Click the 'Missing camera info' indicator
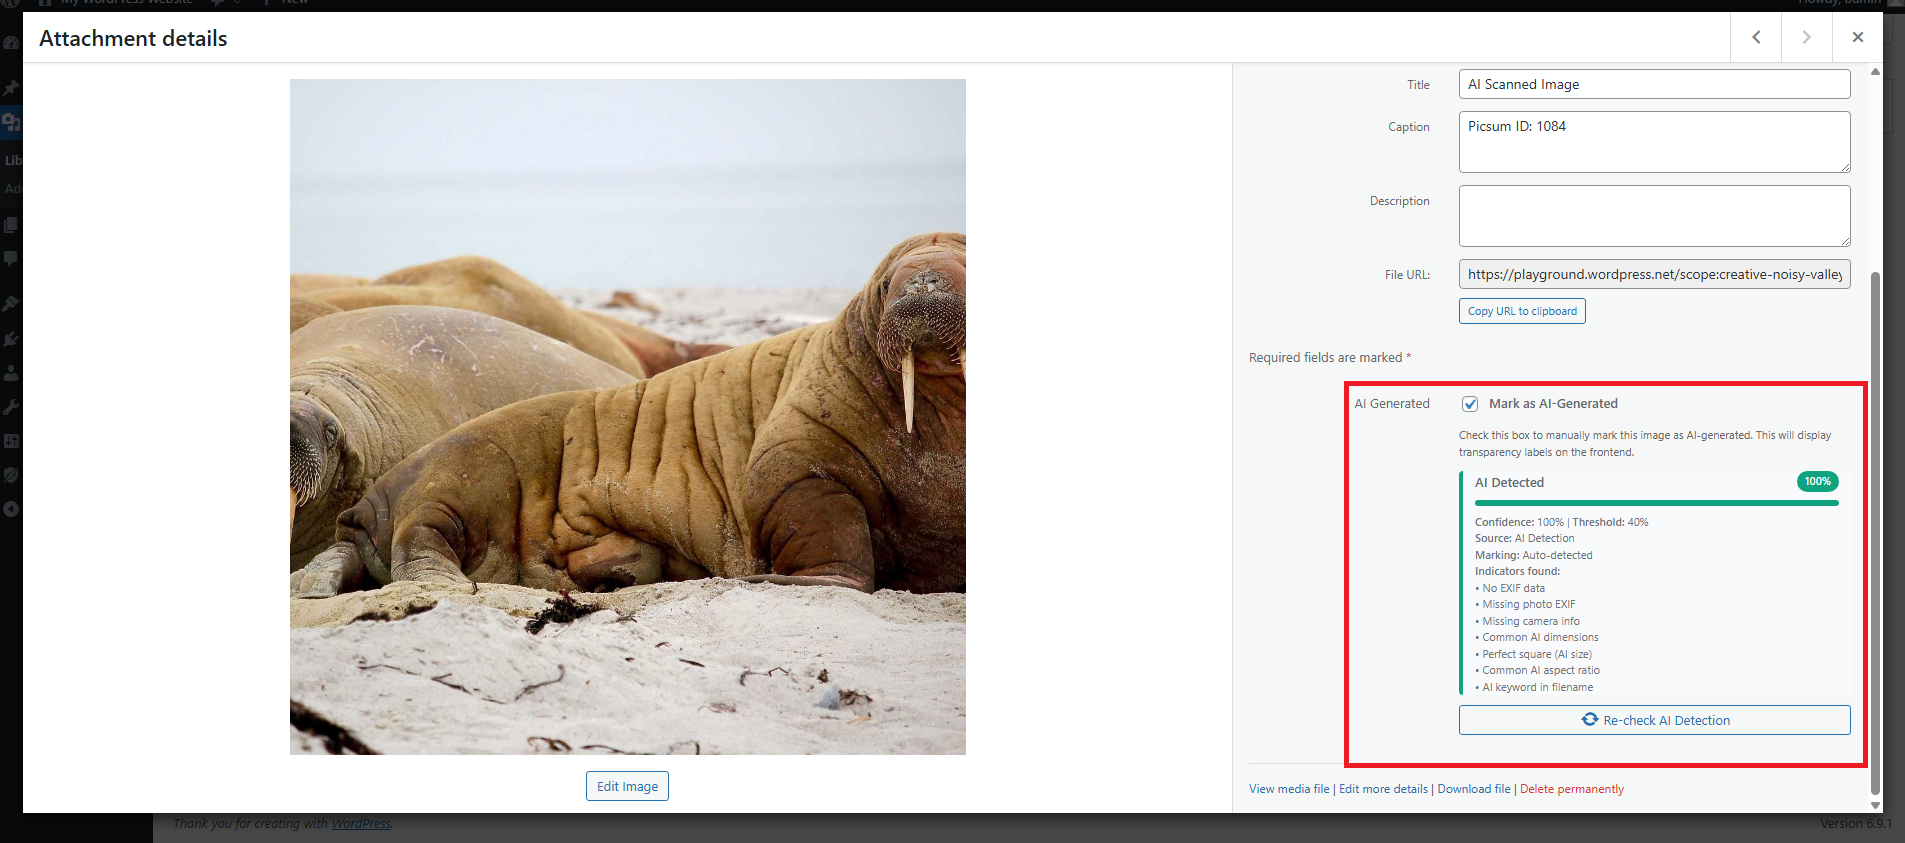The image size is (1905, 843). (x=1527, y=621)
